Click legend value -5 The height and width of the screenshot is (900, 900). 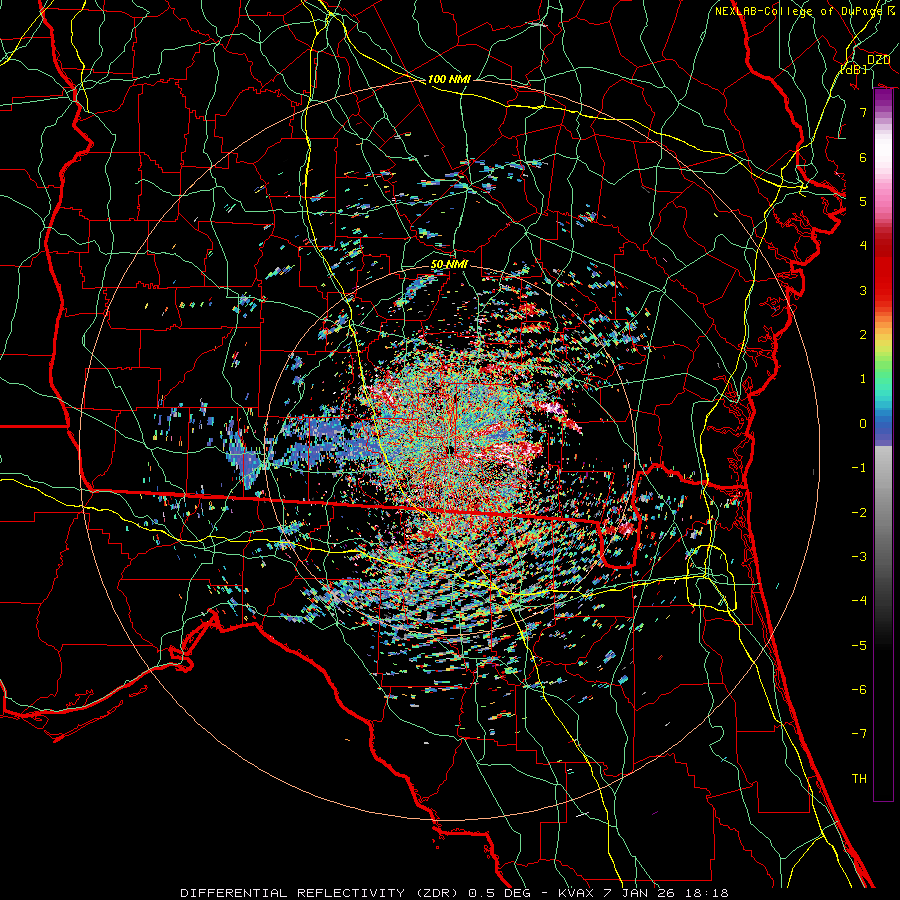coord(859,646)
